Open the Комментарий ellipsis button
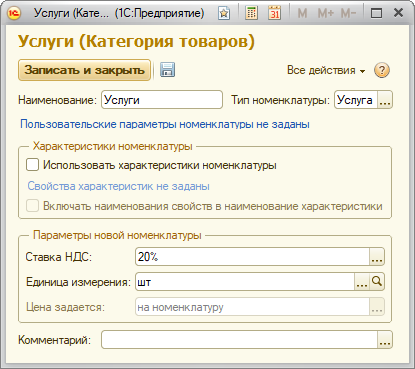This screenshot has width=415, height=369. (385, 340)
